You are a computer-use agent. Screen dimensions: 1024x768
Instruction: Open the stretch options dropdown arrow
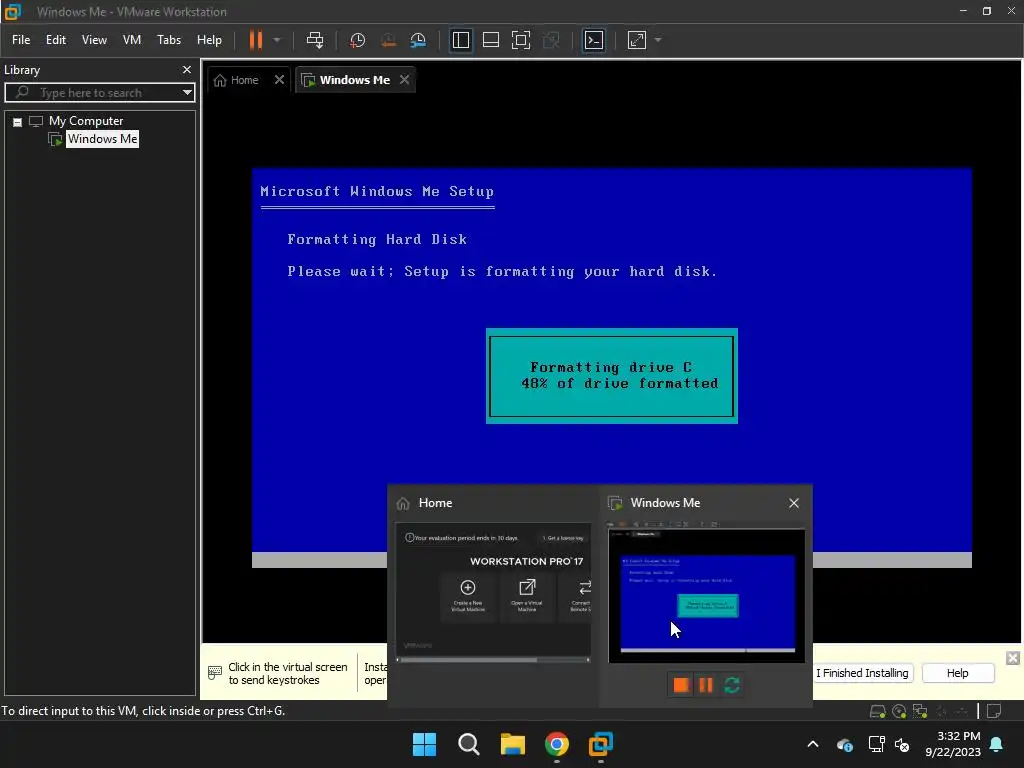(x=658, y=40)
